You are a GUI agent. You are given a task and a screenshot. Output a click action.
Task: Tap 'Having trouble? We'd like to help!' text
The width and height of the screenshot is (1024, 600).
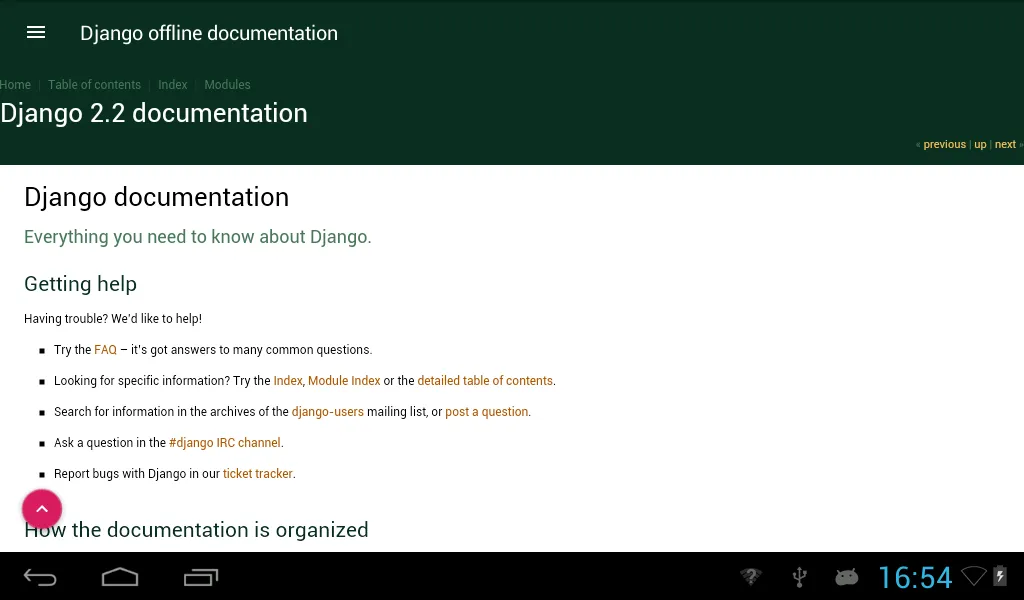[113, 319]
